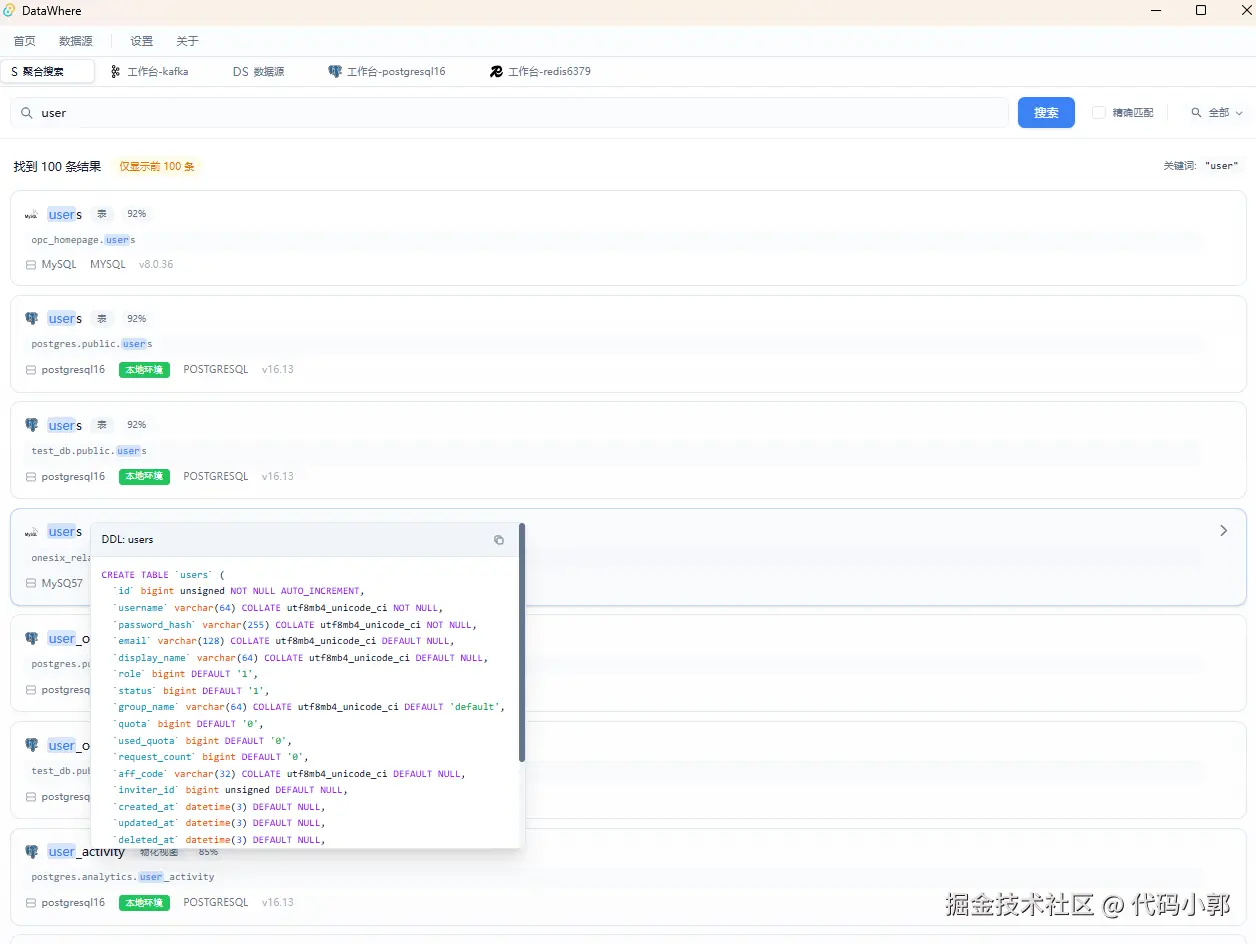Click the path postgres.public.users
The height and width of the screenshot is (944, 1256).
coord(92,344)
